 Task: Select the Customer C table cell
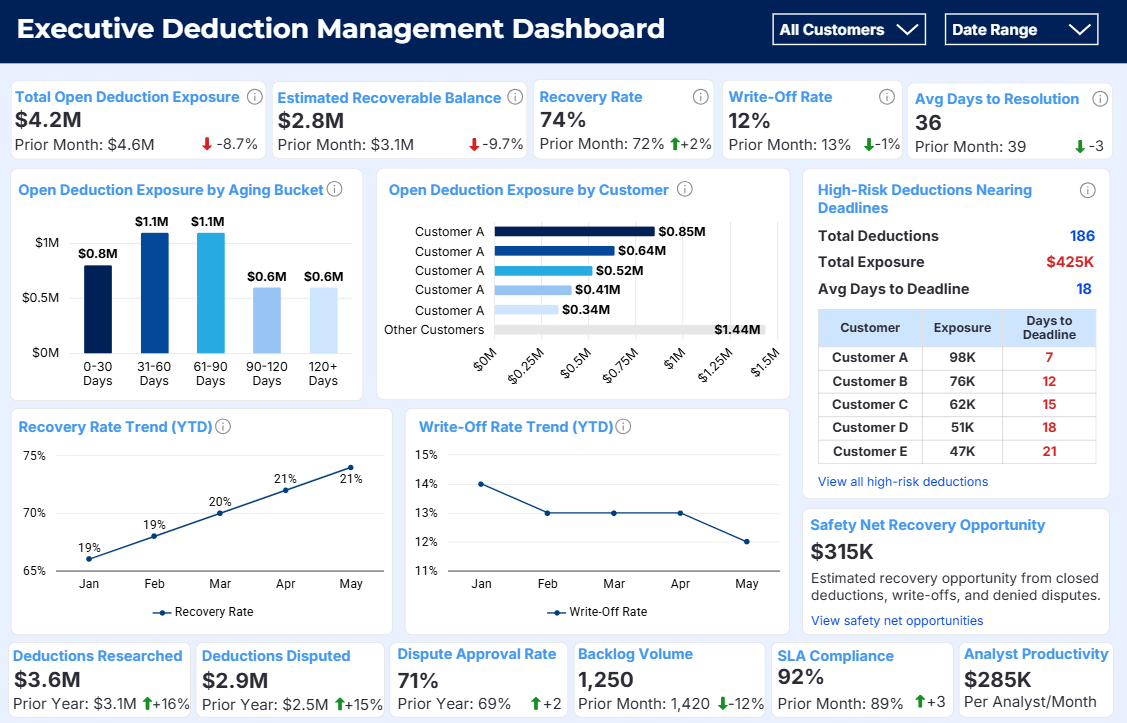coord(870,405)
